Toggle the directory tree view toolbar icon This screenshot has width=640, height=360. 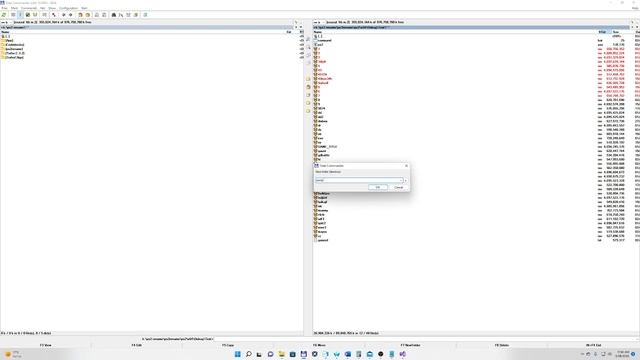(x=35, y=15)
